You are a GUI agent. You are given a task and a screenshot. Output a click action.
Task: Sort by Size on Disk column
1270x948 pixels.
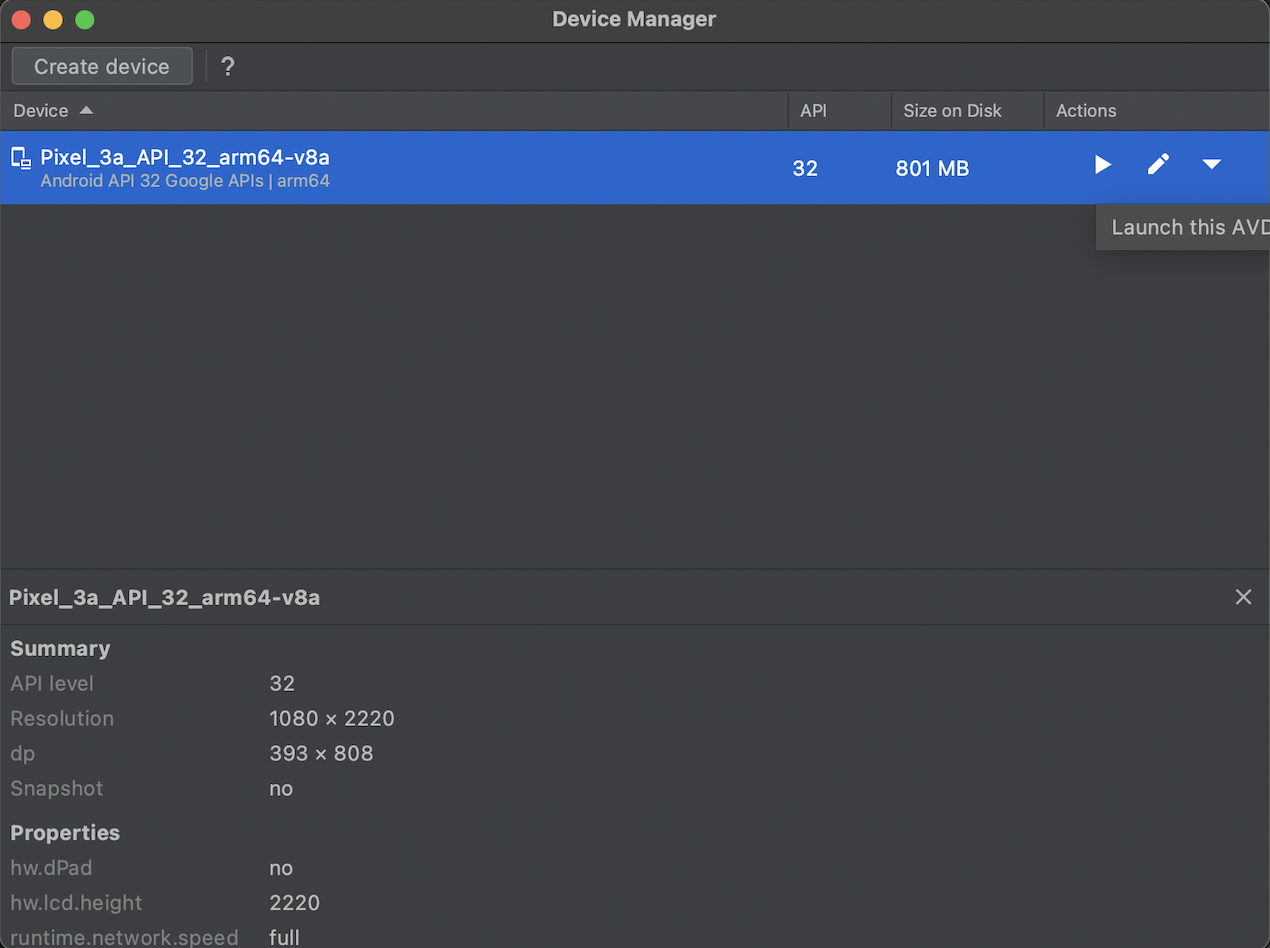967,111
